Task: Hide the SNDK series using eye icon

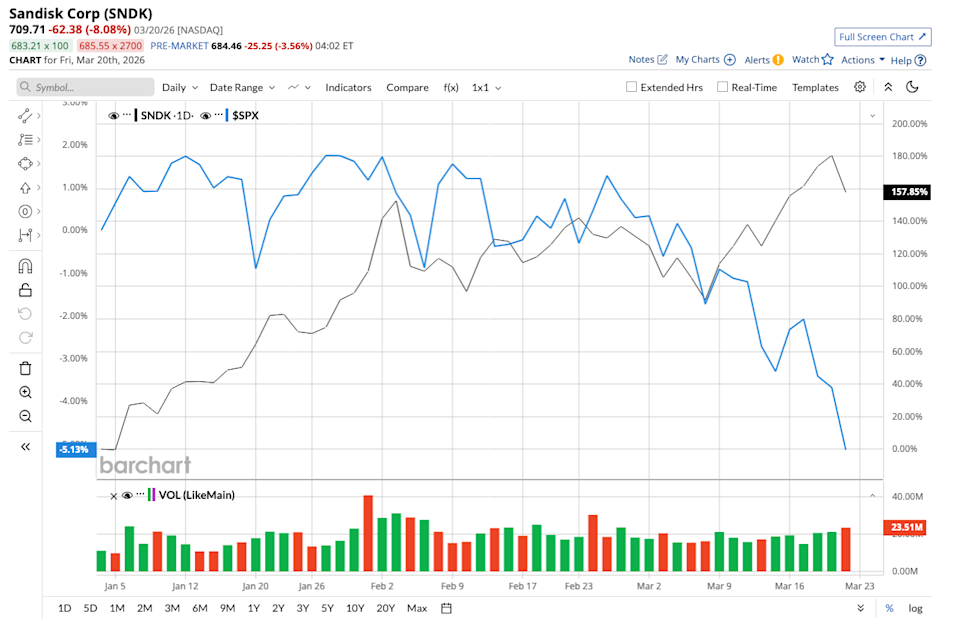Action: pyautogui.click(x=114, y=115)
